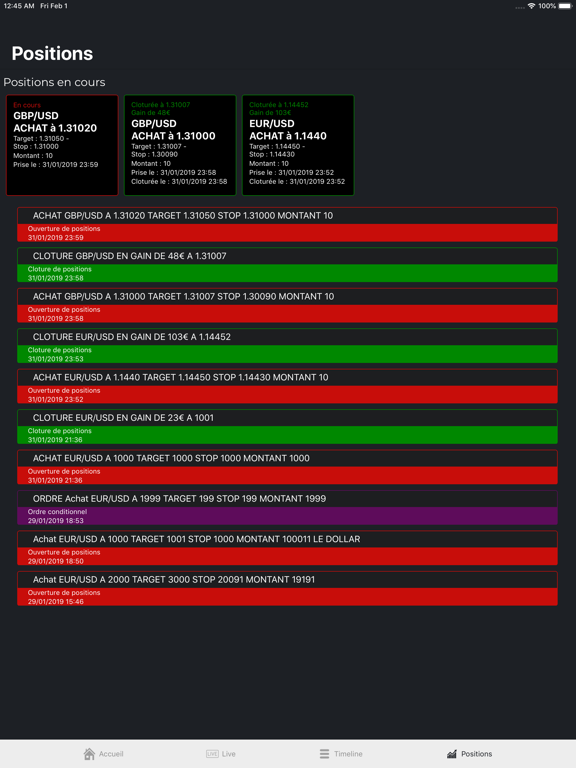Image resolution: width=576 pixels, height=768 pixels.
Task: Click the Wi-Fi status icon
Action: click(531, 6)
